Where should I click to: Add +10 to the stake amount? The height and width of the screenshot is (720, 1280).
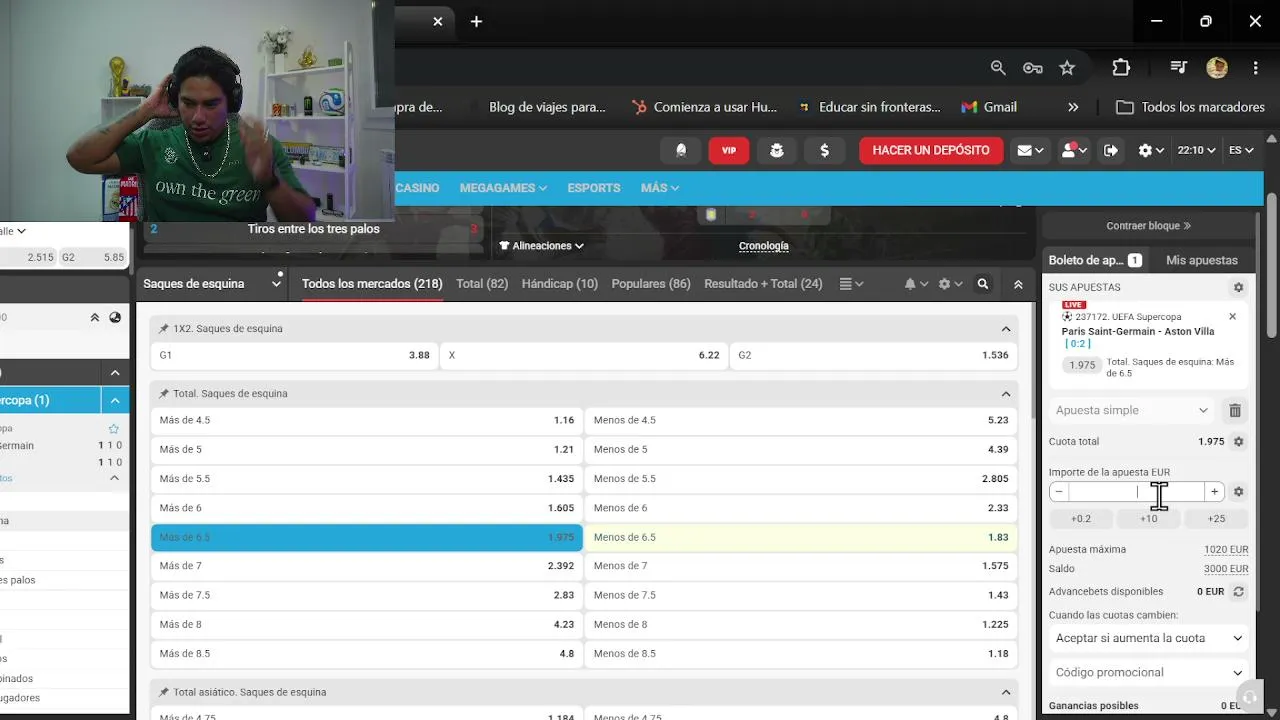(1148, 519)
